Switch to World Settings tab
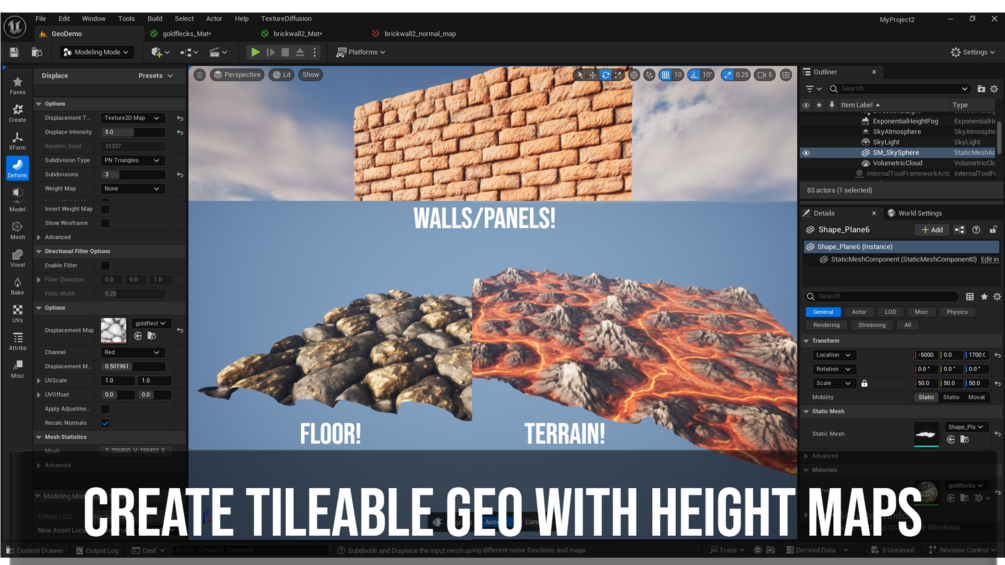 coord(914,213)
